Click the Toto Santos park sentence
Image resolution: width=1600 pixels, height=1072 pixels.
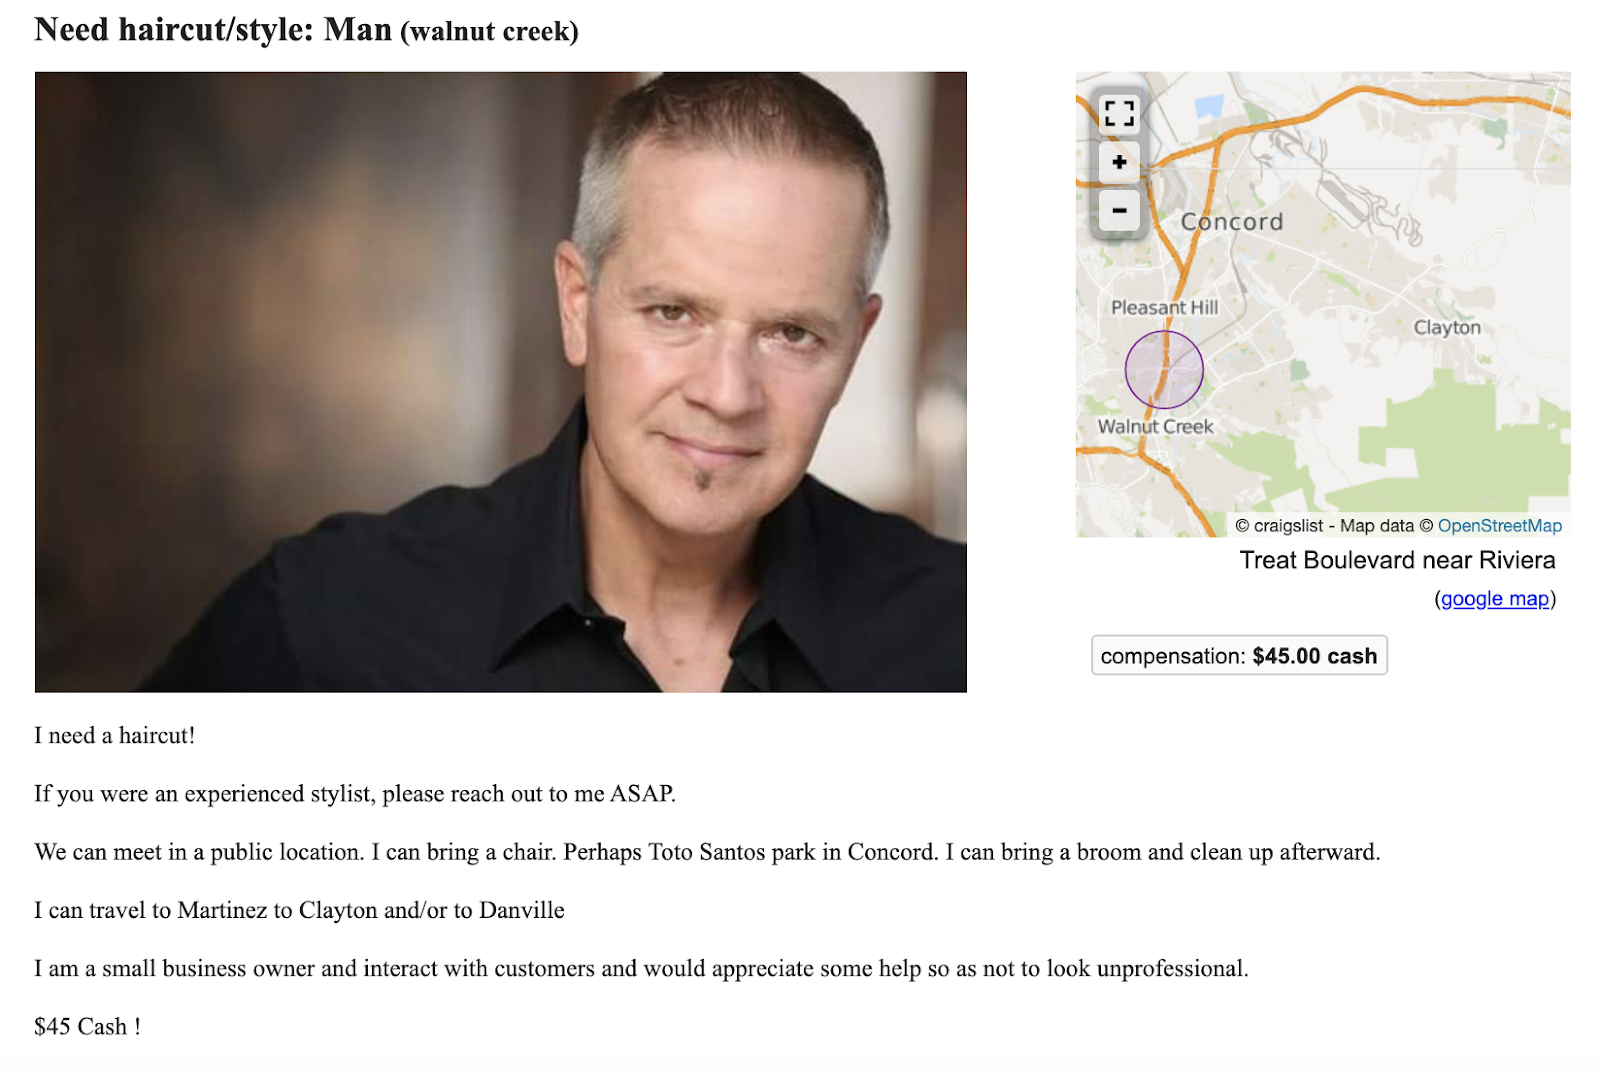click(706, 852)
